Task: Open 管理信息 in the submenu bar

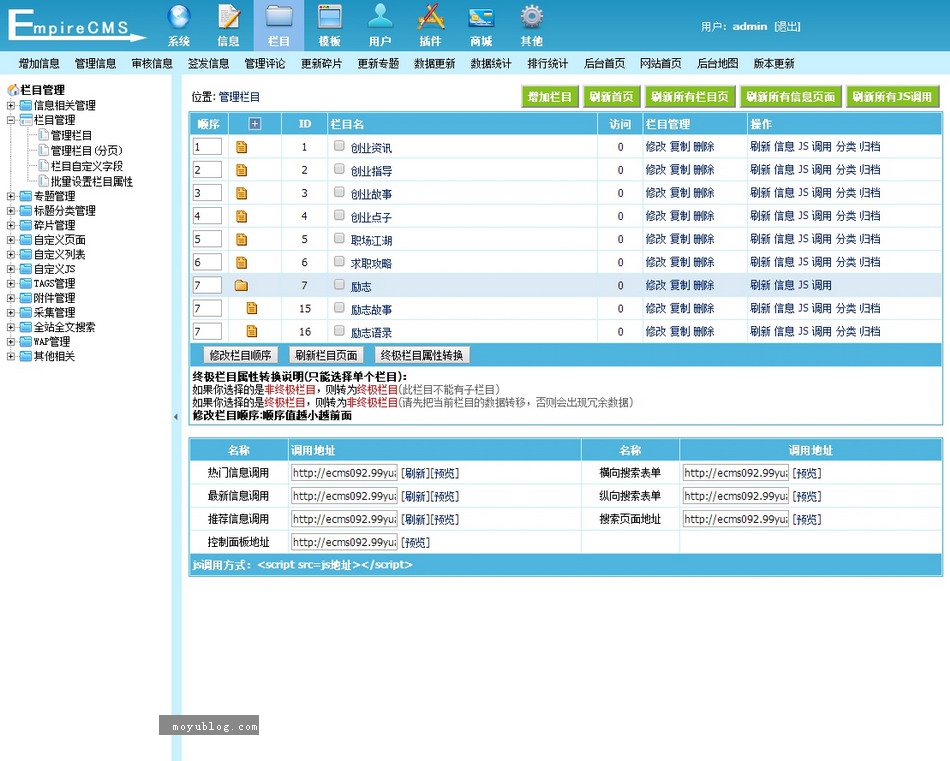Action: (x=96, y=64)
